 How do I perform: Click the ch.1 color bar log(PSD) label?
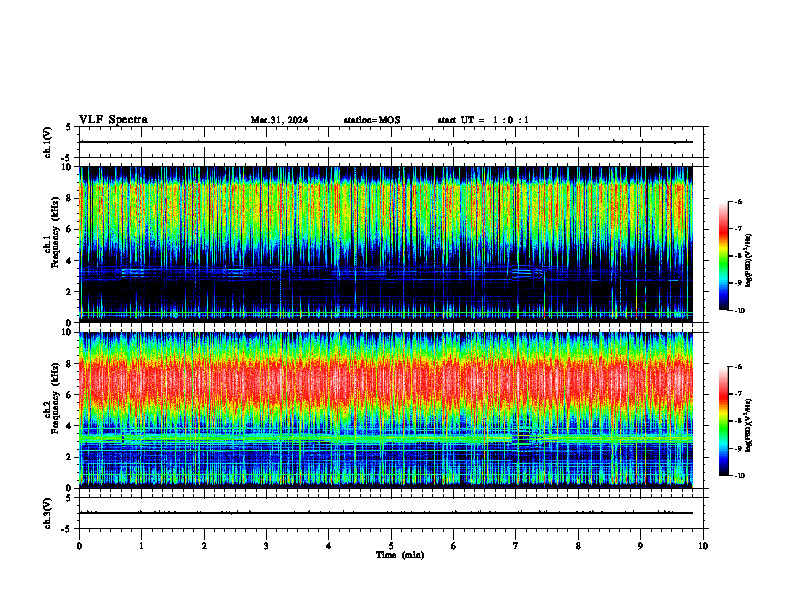[749, 261]
